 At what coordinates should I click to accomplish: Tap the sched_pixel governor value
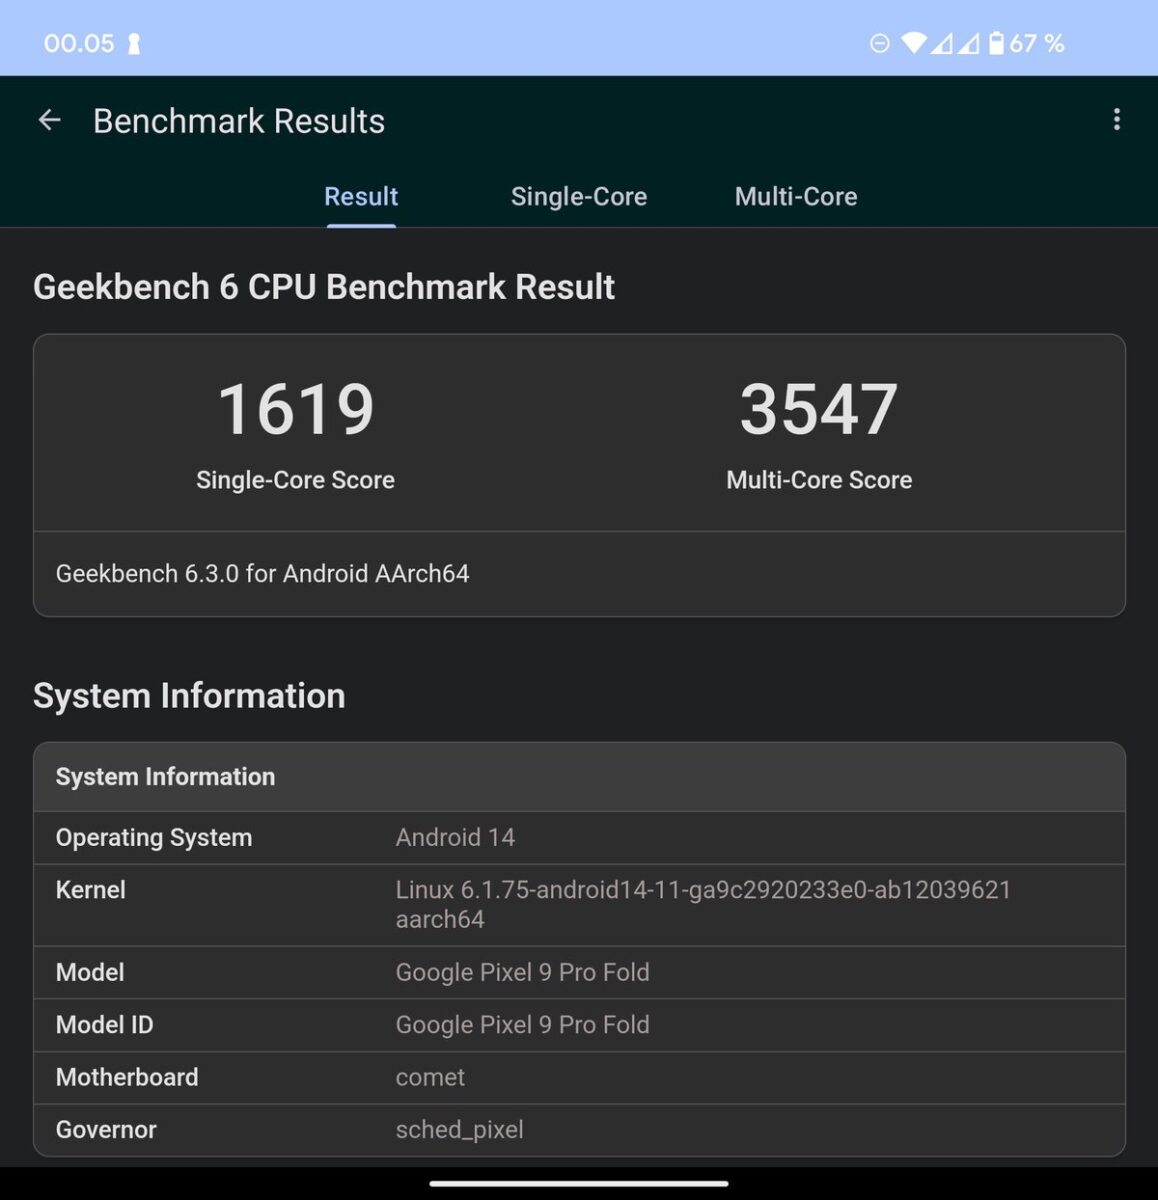point(459,1130)
